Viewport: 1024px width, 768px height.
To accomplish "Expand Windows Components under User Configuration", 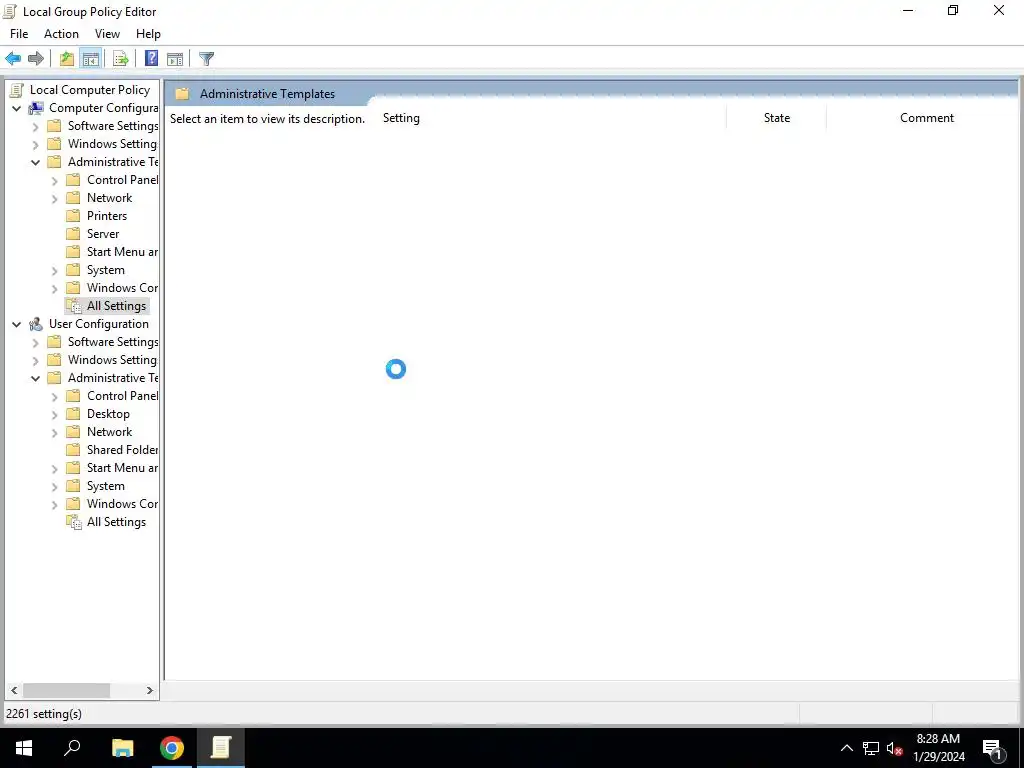I will click(x=55, y=505).
